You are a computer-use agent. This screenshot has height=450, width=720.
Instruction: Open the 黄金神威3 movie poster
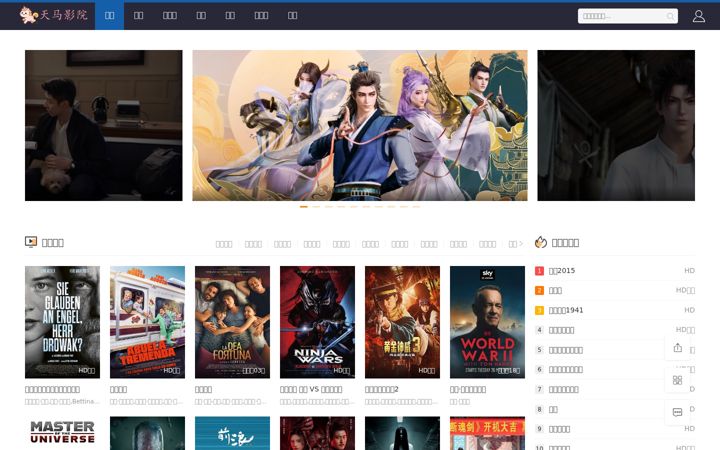click(x=402, y=322)
